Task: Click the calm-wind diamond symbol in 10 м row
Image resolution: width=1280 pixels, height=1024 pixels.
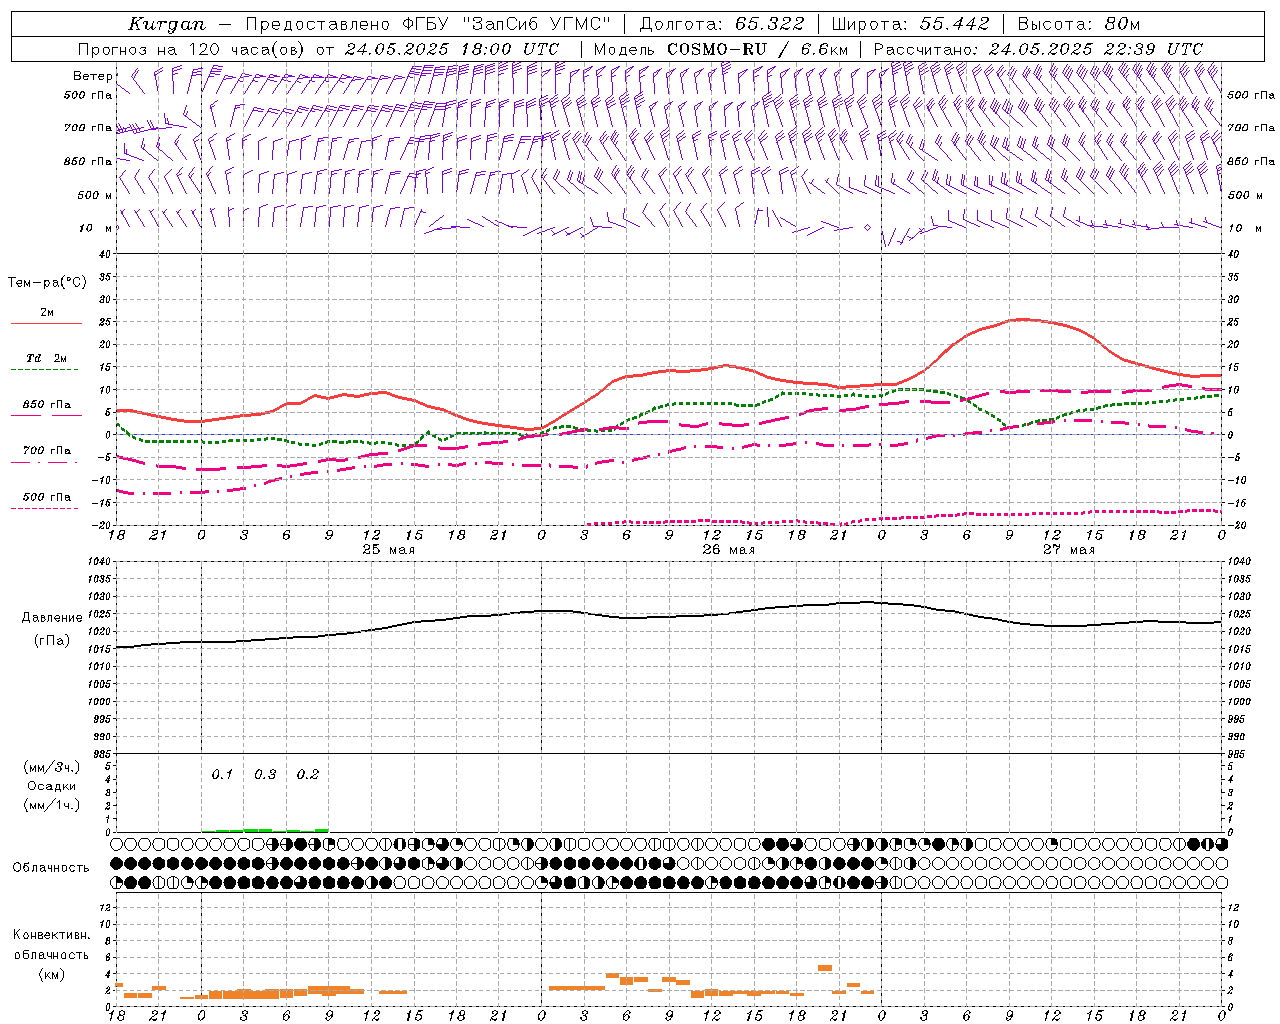Action: pos(867,228)
